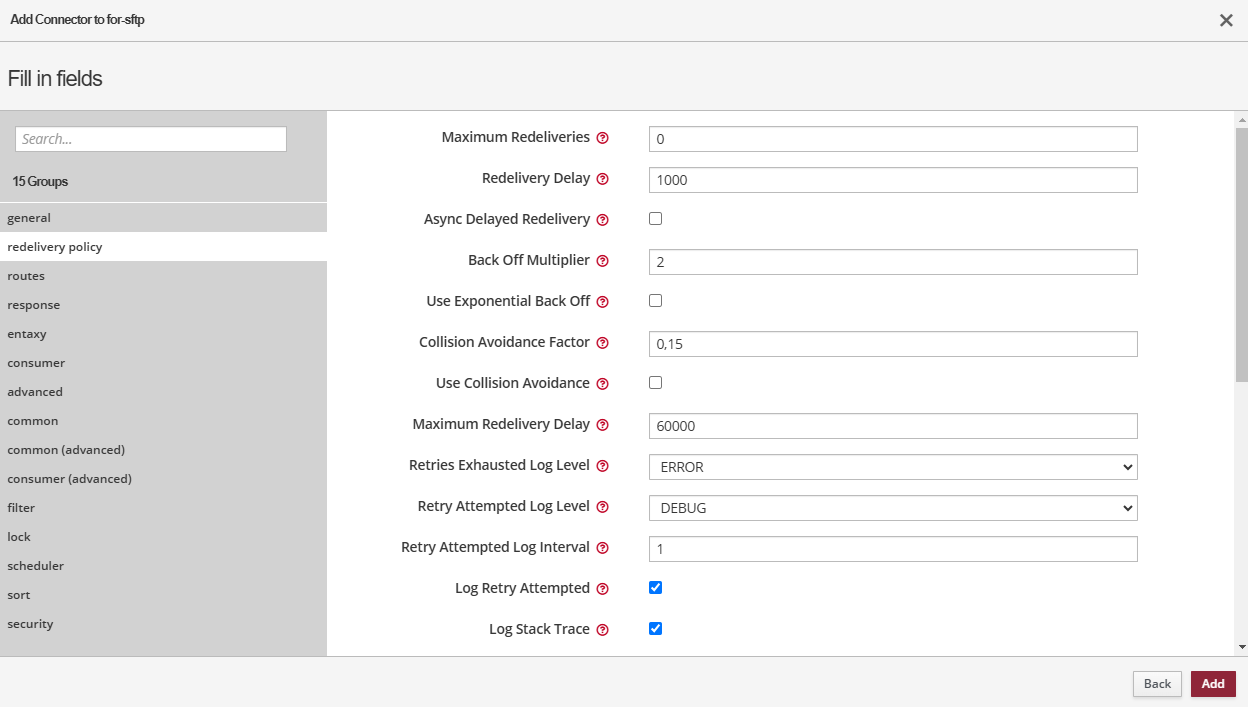This screenshot has height=707, width=1248.
Task: Enable Async Delayed Redelivery checkbox
Action: coord(656,219)
